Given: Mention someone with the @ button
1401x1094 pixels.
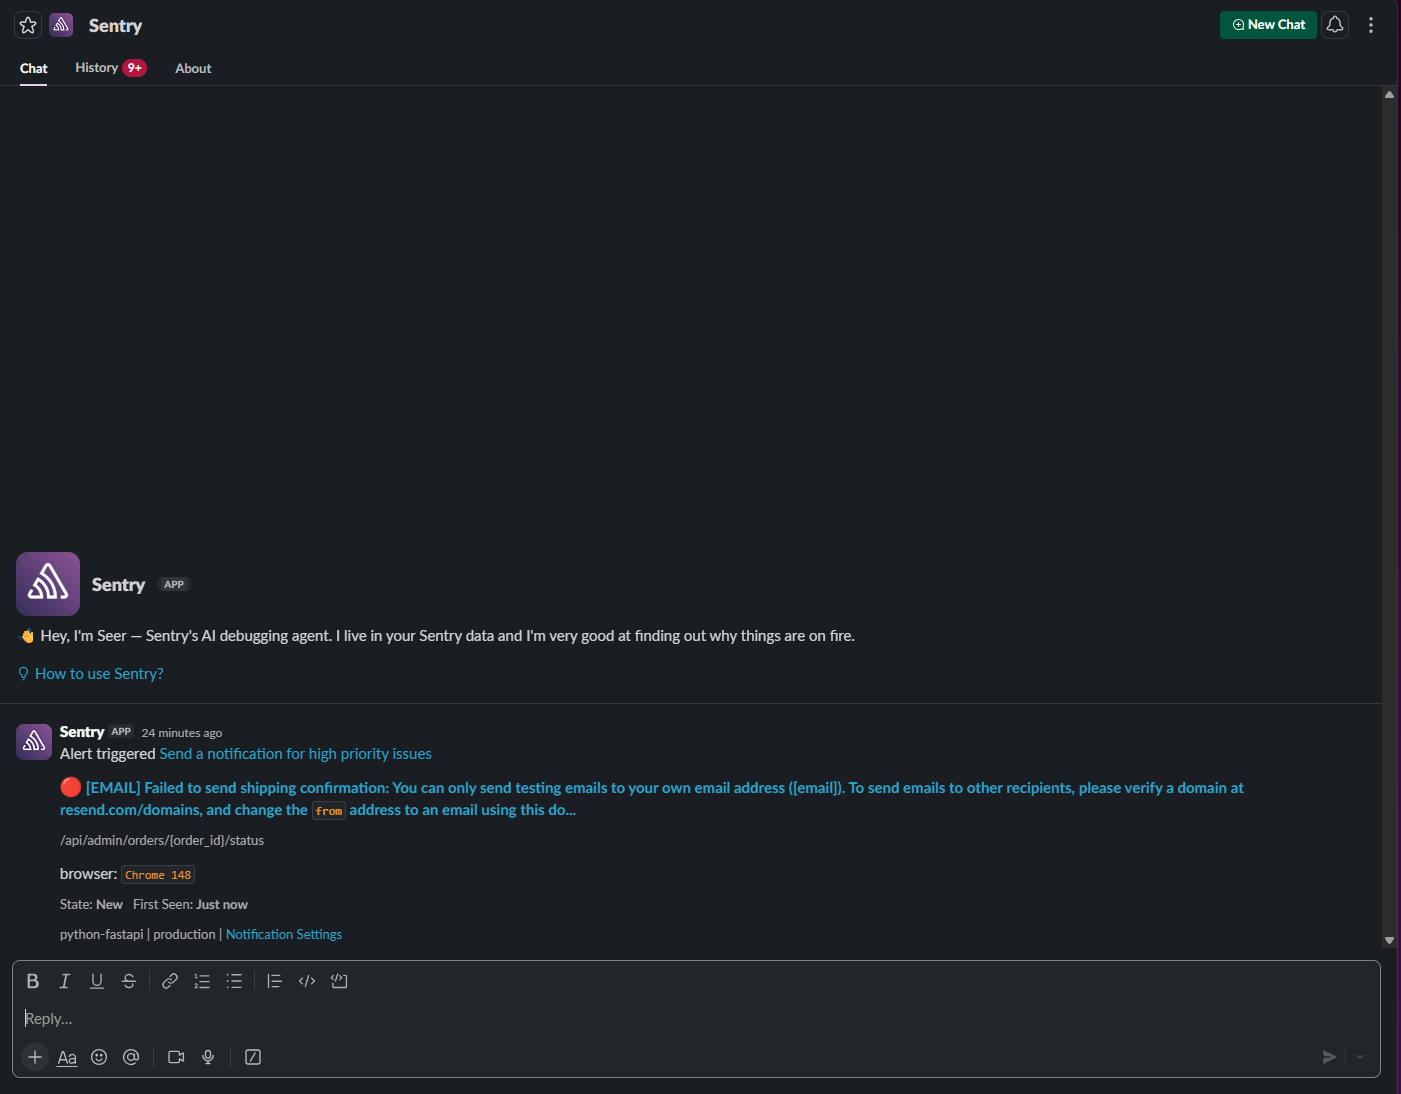Looking at the screenshot, I should coord(131,1057).
